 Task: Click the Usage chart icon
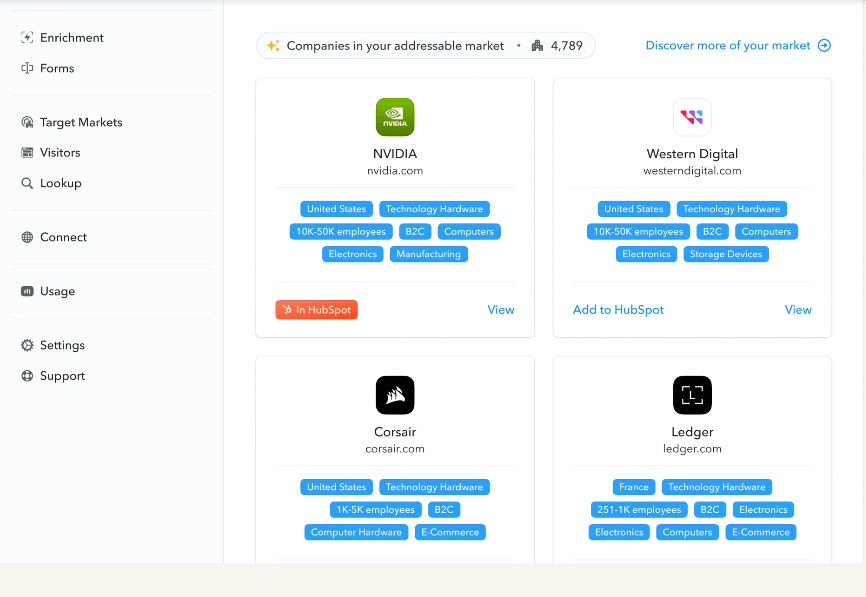27,291
